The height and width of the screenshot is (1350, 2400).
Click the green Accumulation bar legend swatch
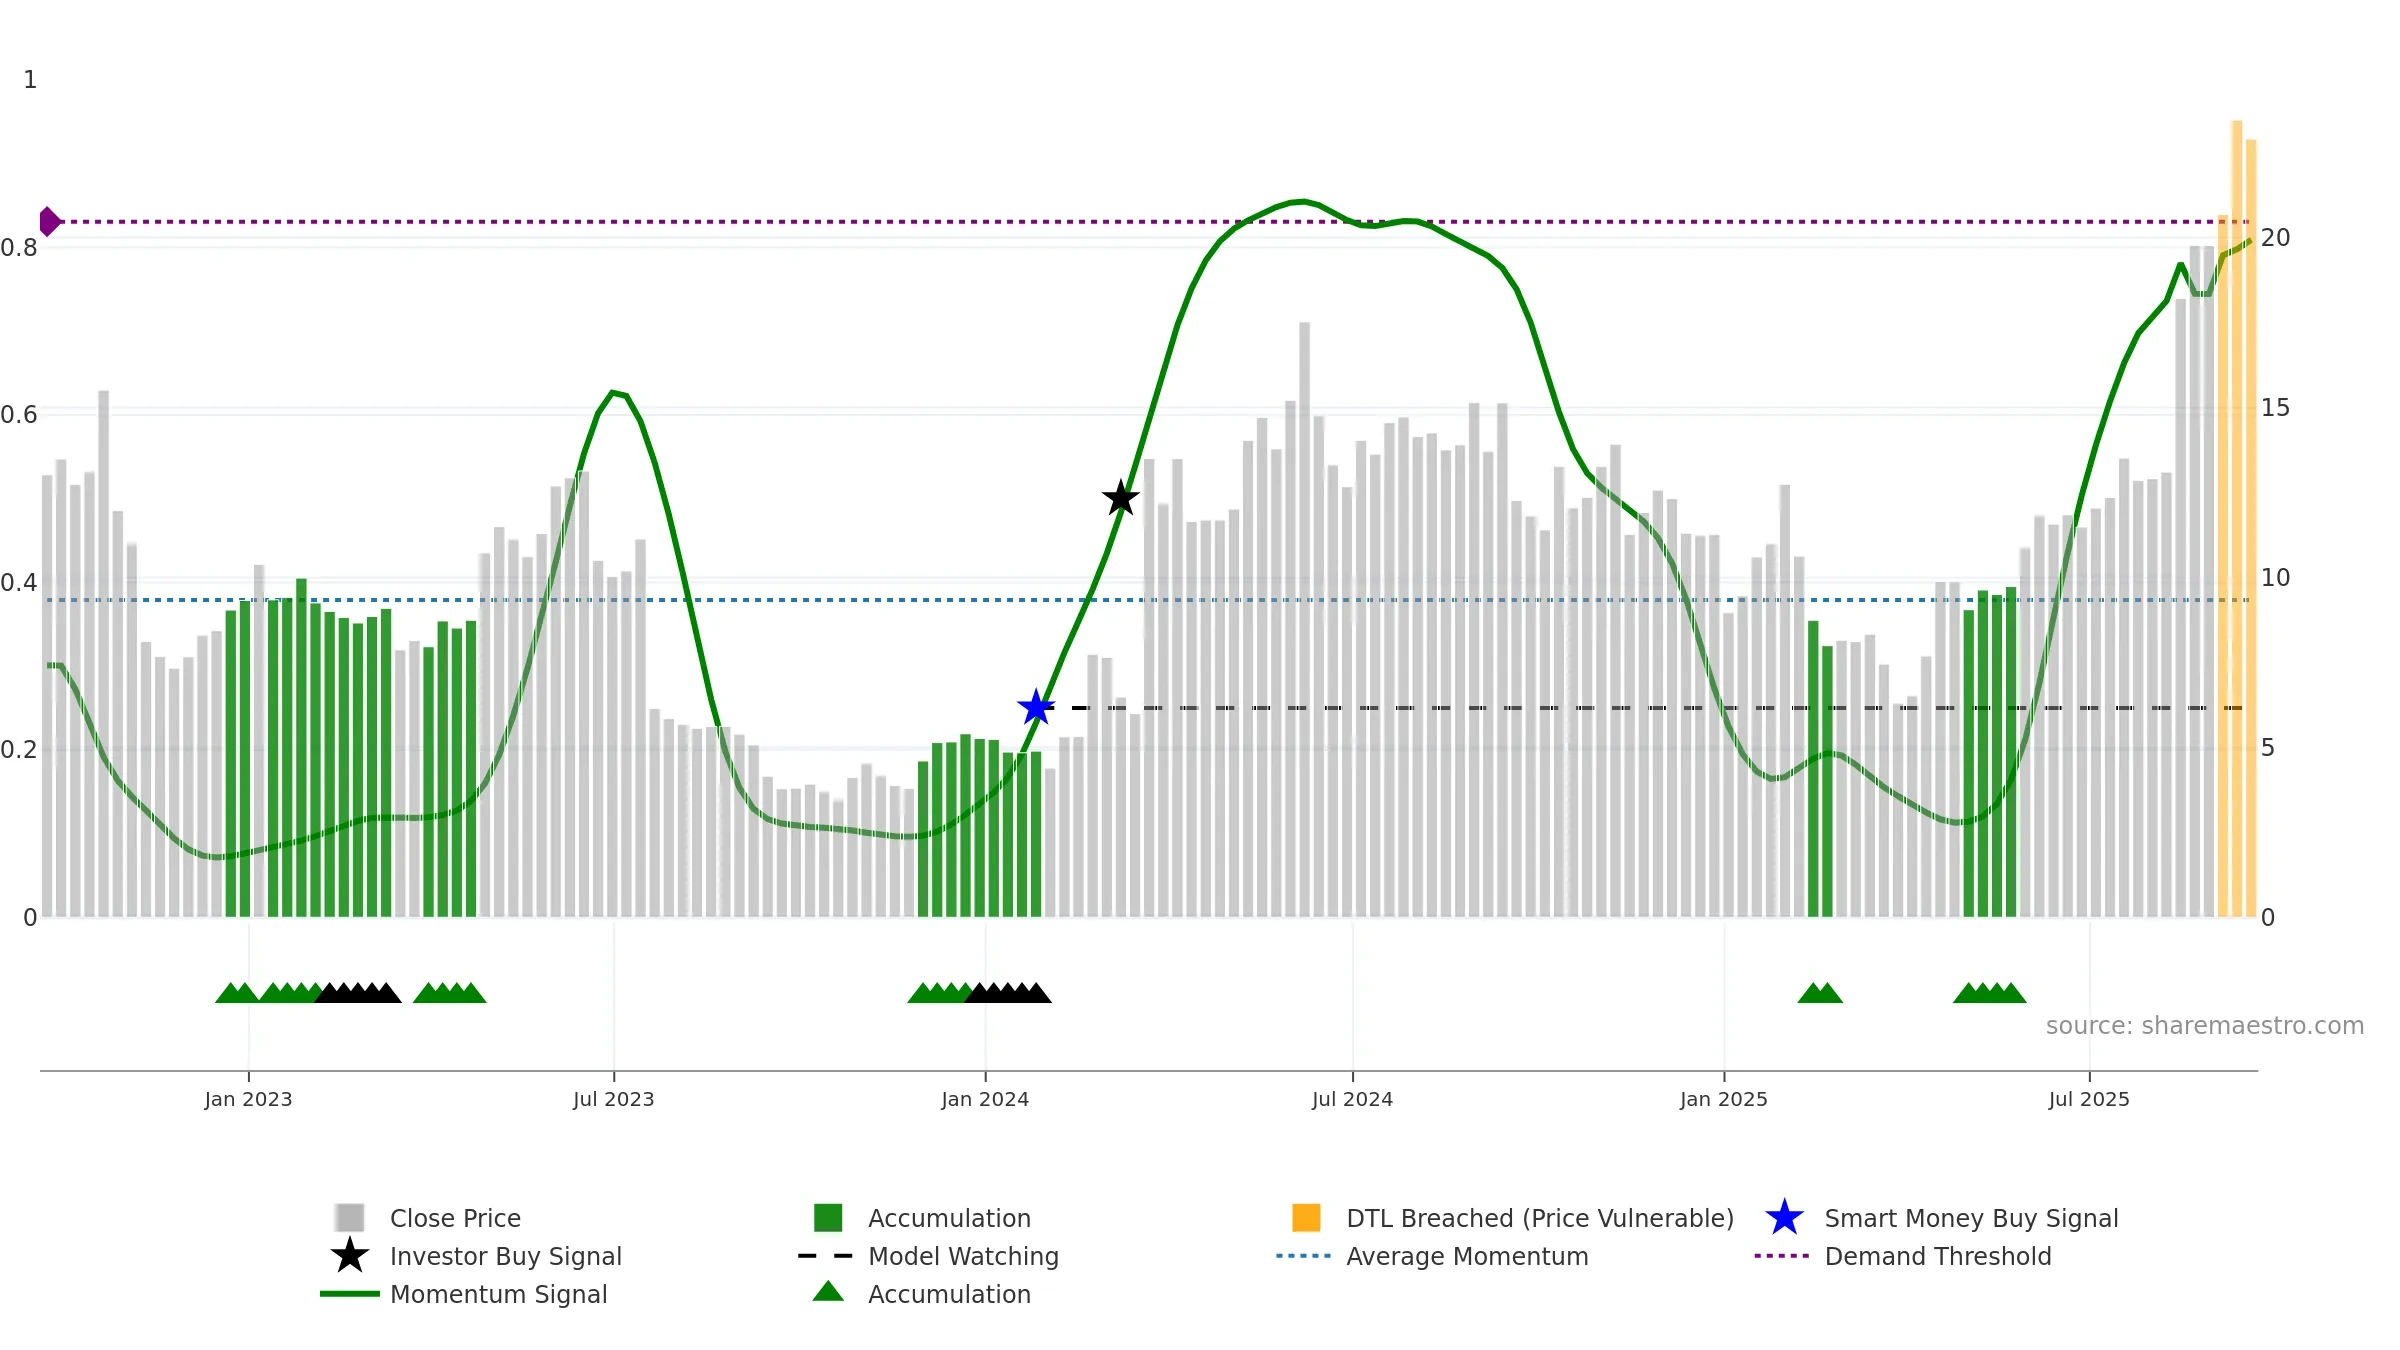(828, 1218)
